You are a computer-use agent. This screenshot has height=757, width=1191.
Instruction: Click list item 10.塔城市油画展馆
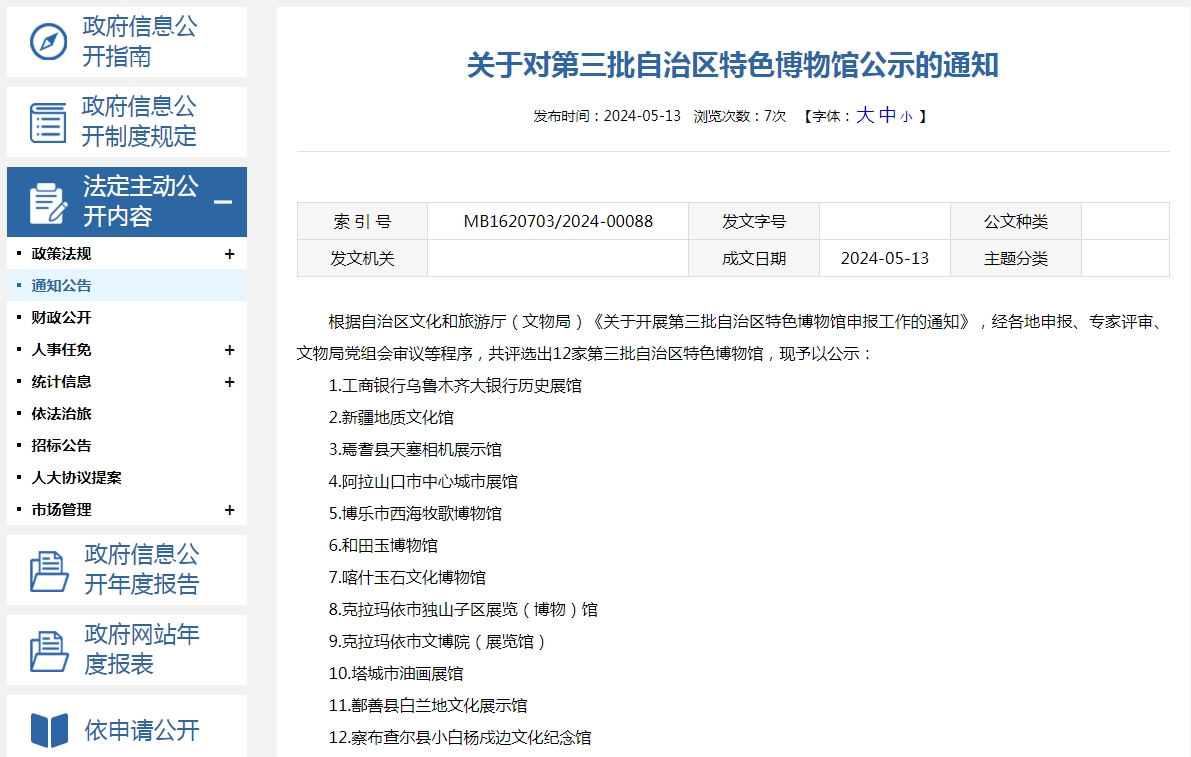click(396, 673)
